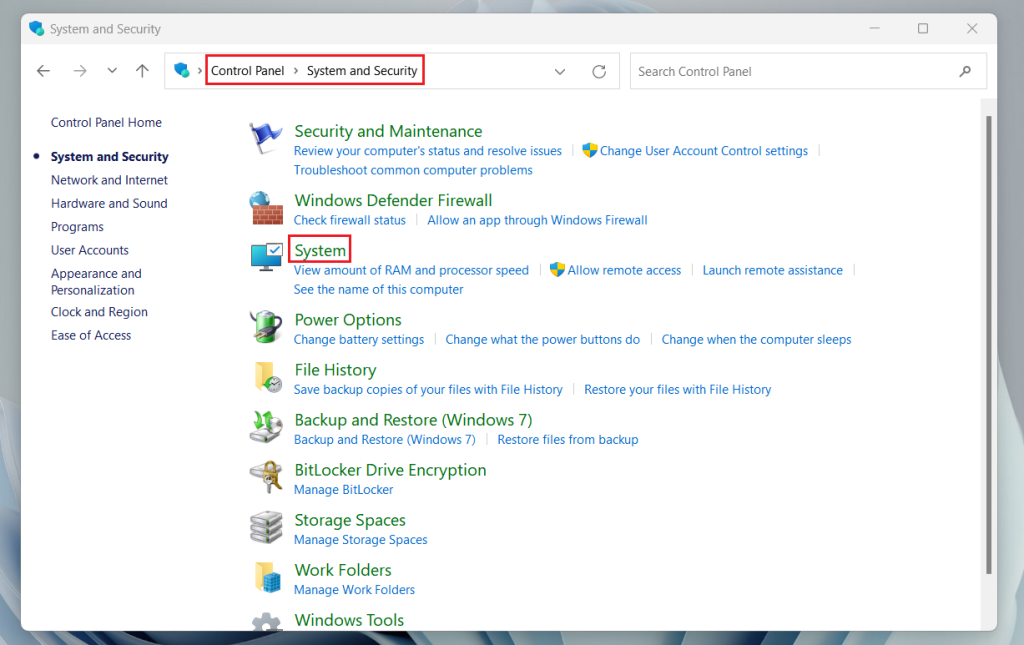This screenshot has width=1024, height=645.
Task: Click the Storage Spaces drive-stack icon
Action: click(265, 524)
